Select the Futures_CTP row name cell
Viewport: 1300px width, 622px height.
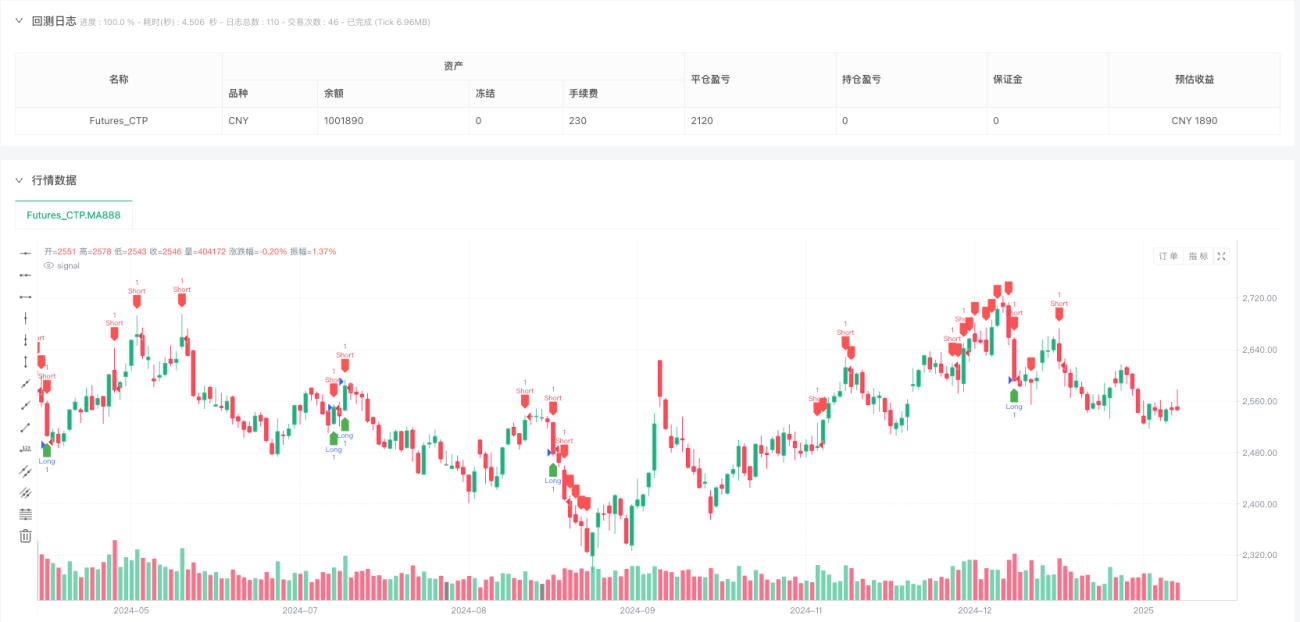119,120
